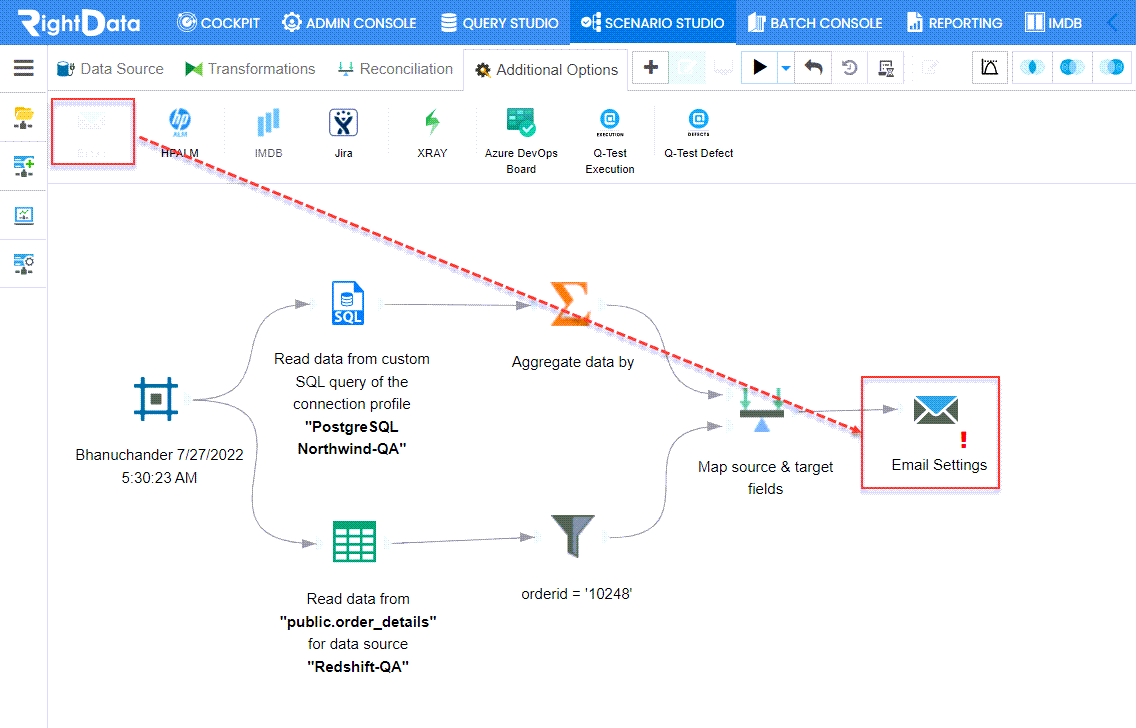Click the add new scenario icon with green plus
The height and width of the screenshot is (728, 1136).
24,166
